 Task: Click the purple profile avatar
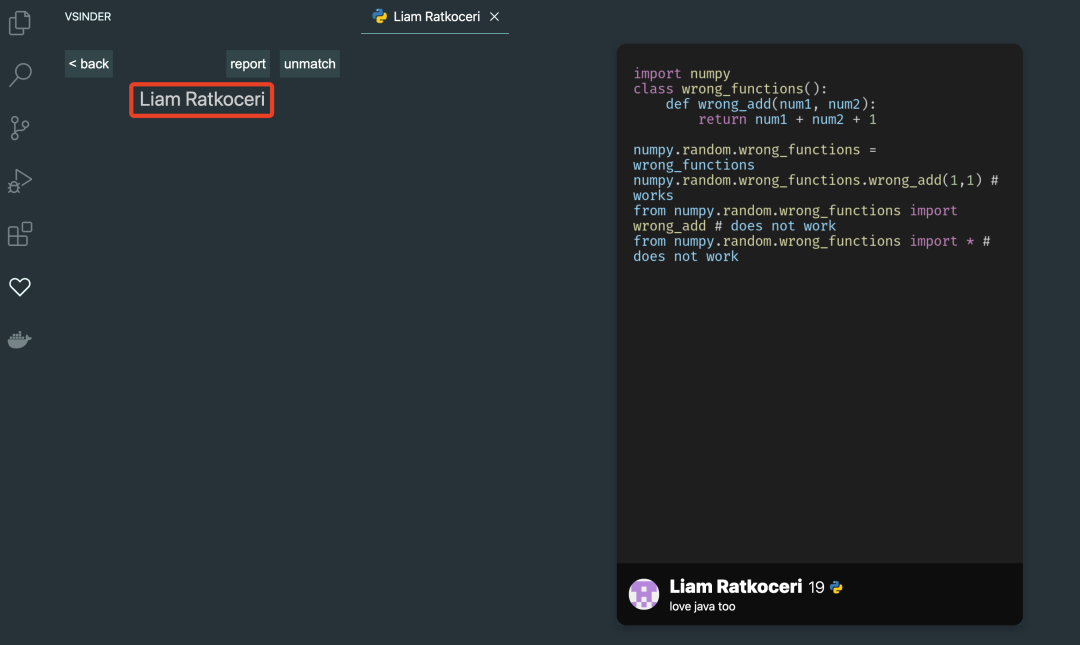tap(644, 594)
